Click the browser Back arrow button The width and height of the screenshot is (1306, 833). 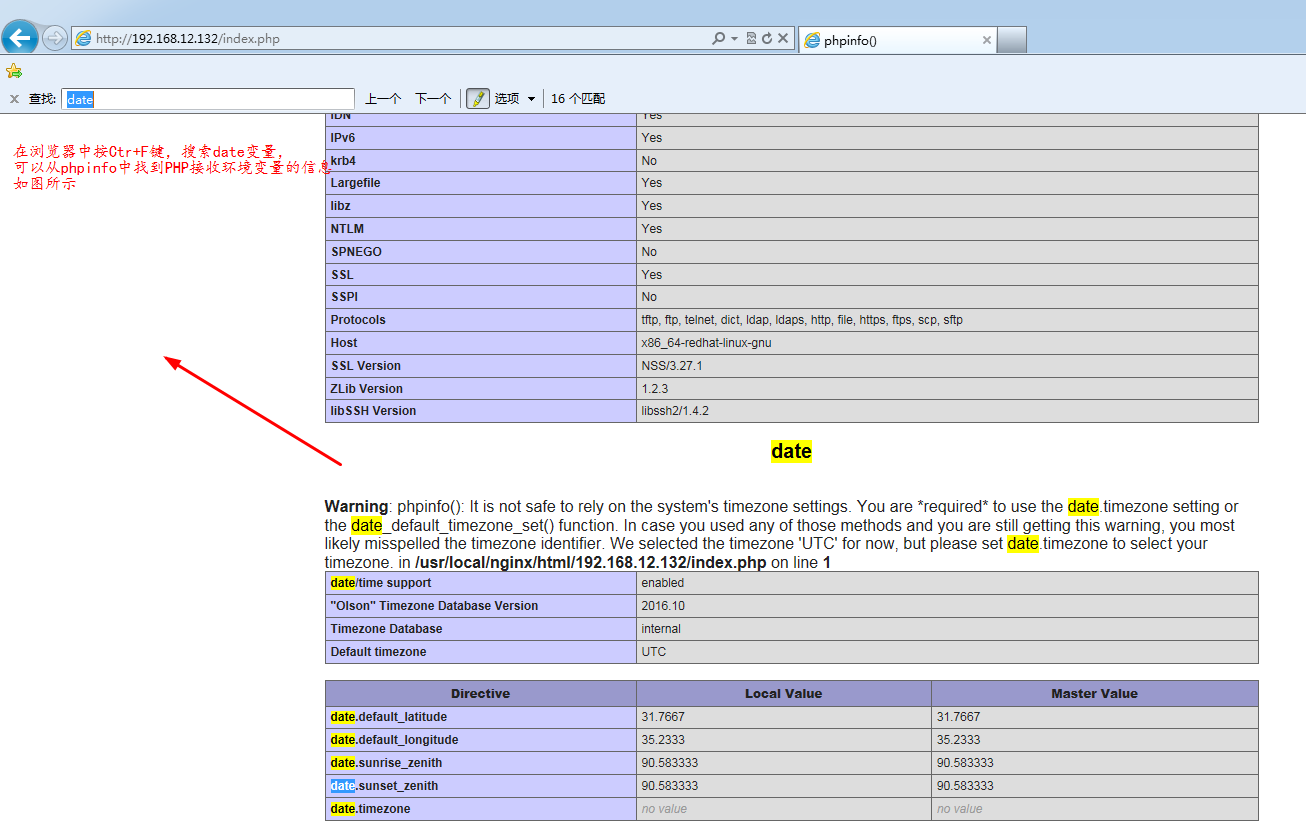(20, 38)
